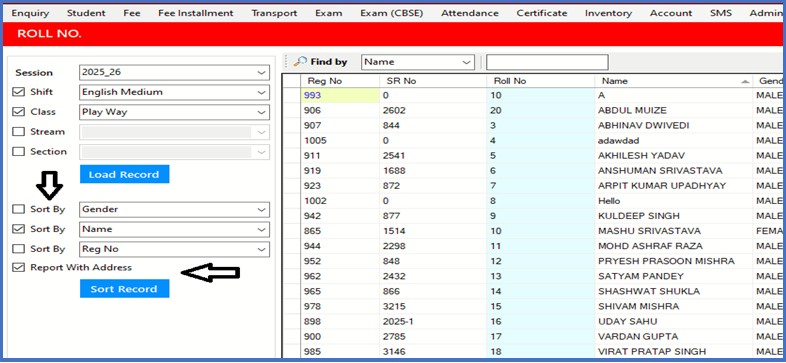
Task: Click the Find by magnifier icon
Action: click(x=300, y=62)
